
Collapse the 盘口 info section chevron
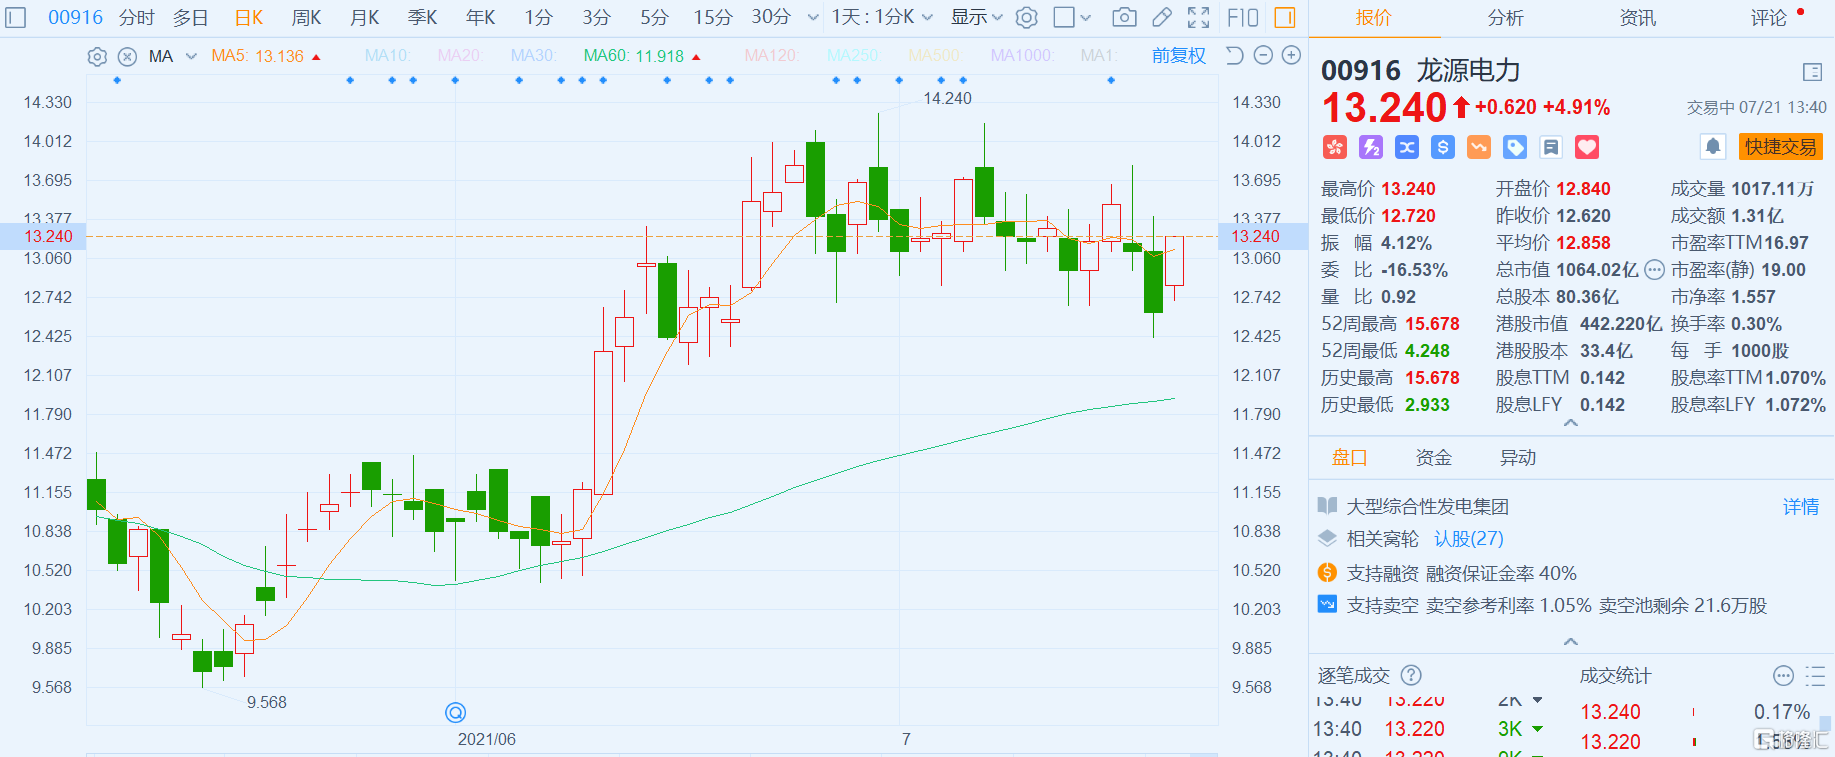coord(1571,641)
